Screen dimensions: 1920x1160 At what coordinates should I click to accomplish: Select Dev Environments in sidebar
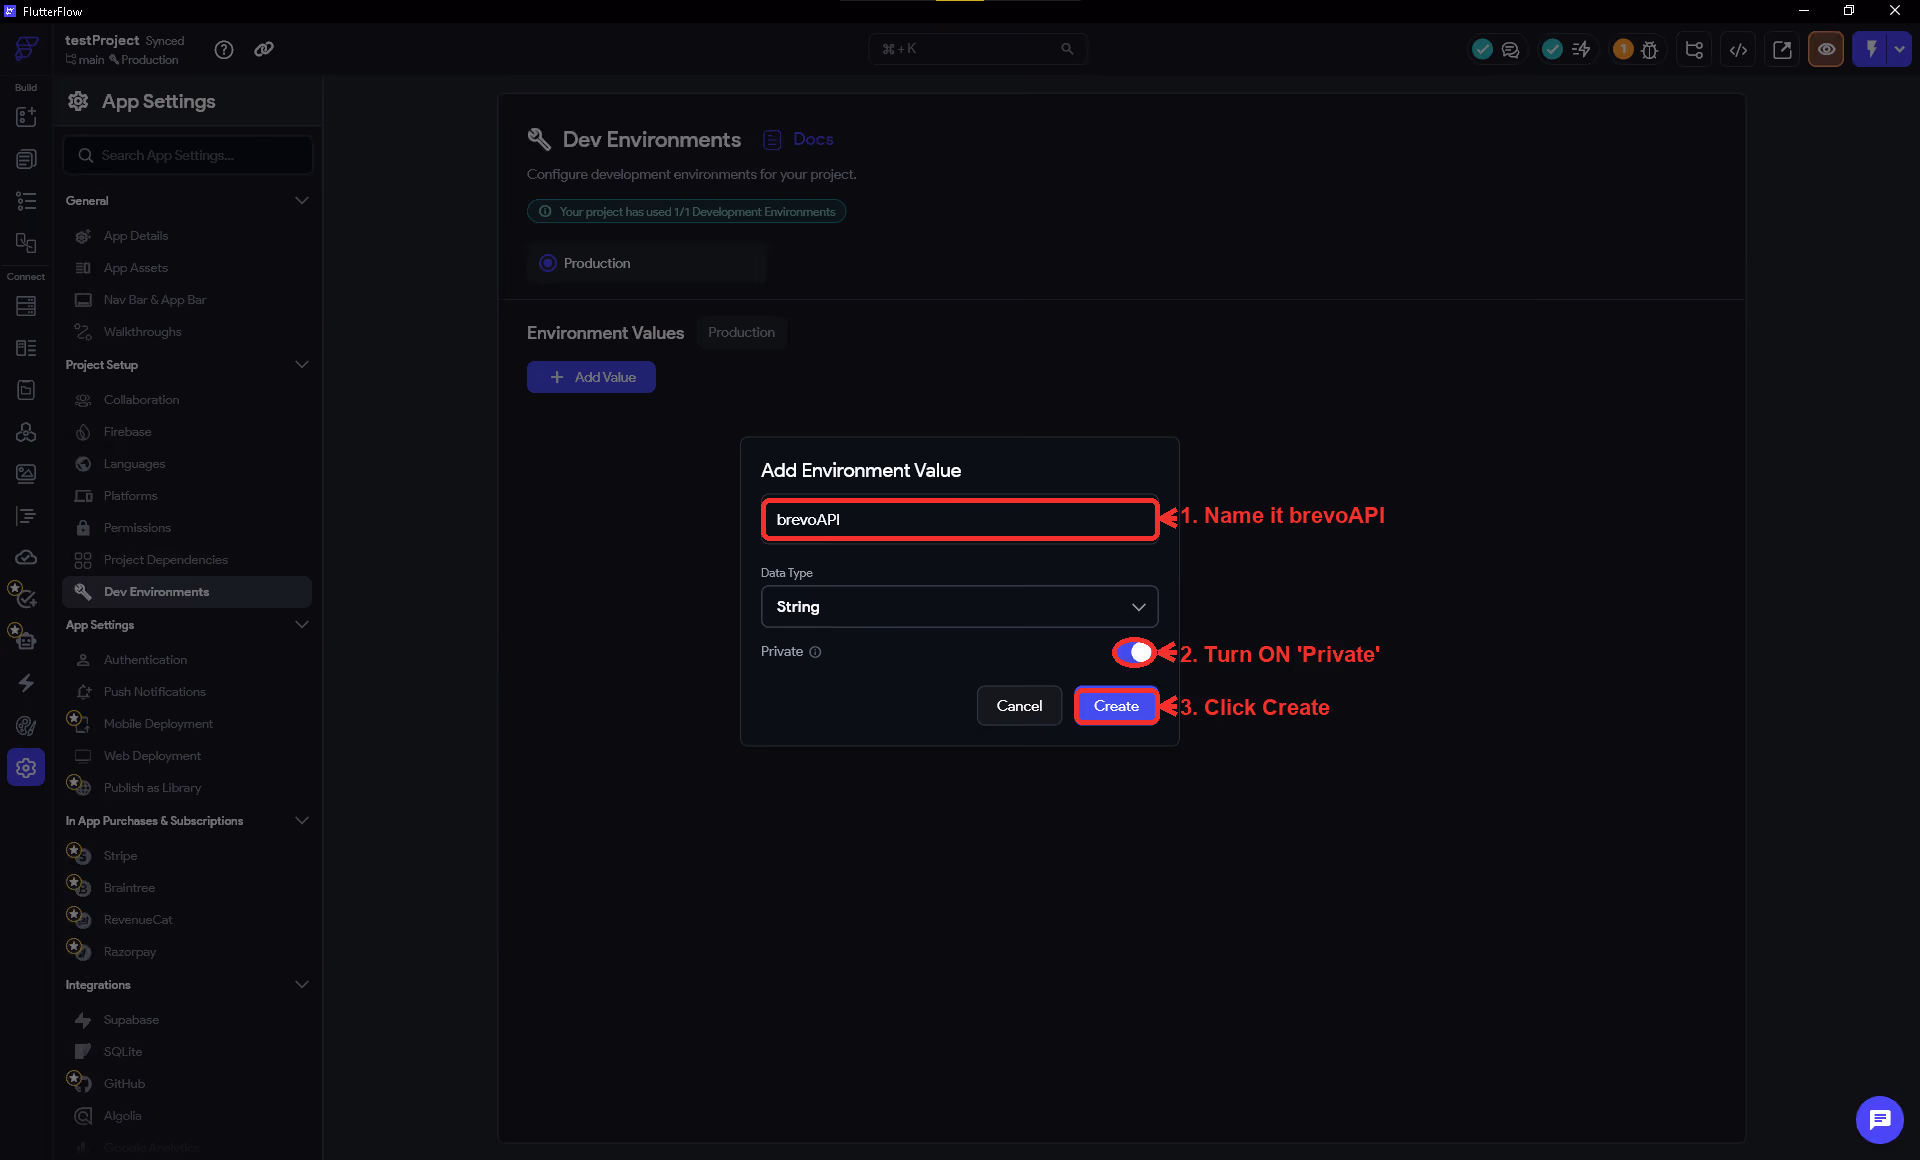tap(187, 592)
